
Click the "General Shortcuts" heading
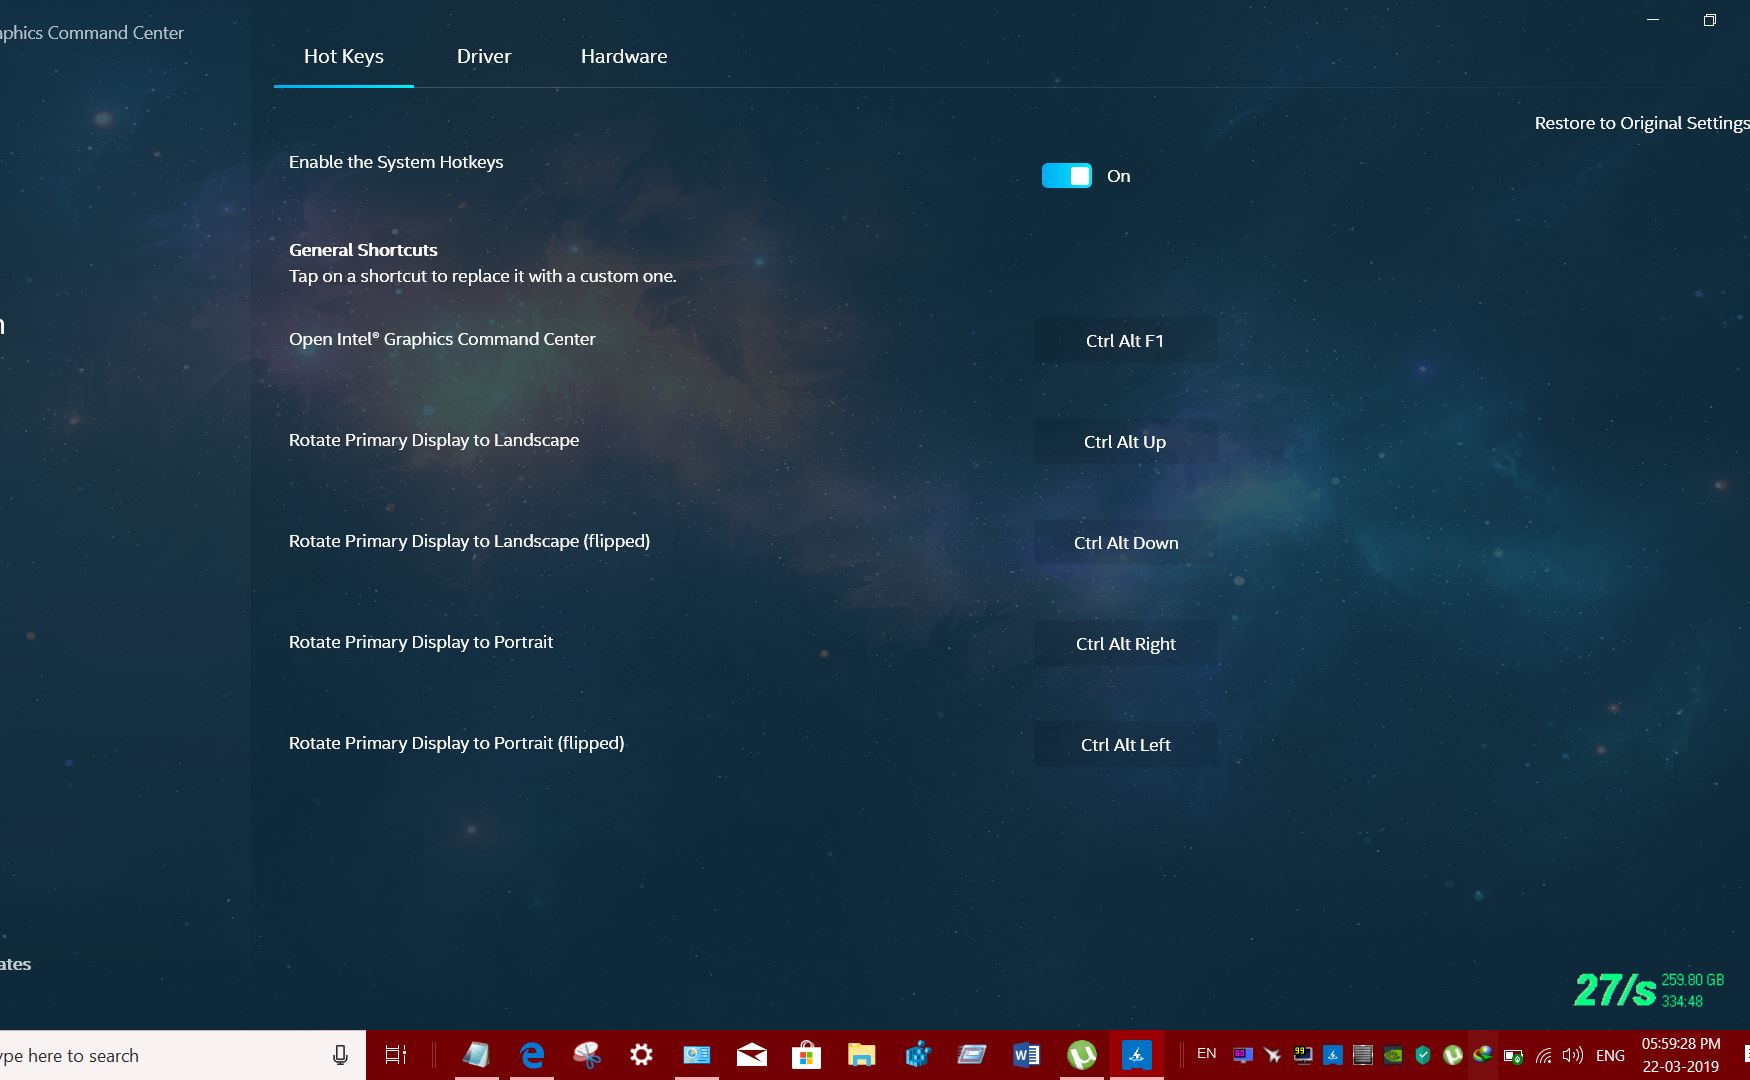[x=363, y=250]
